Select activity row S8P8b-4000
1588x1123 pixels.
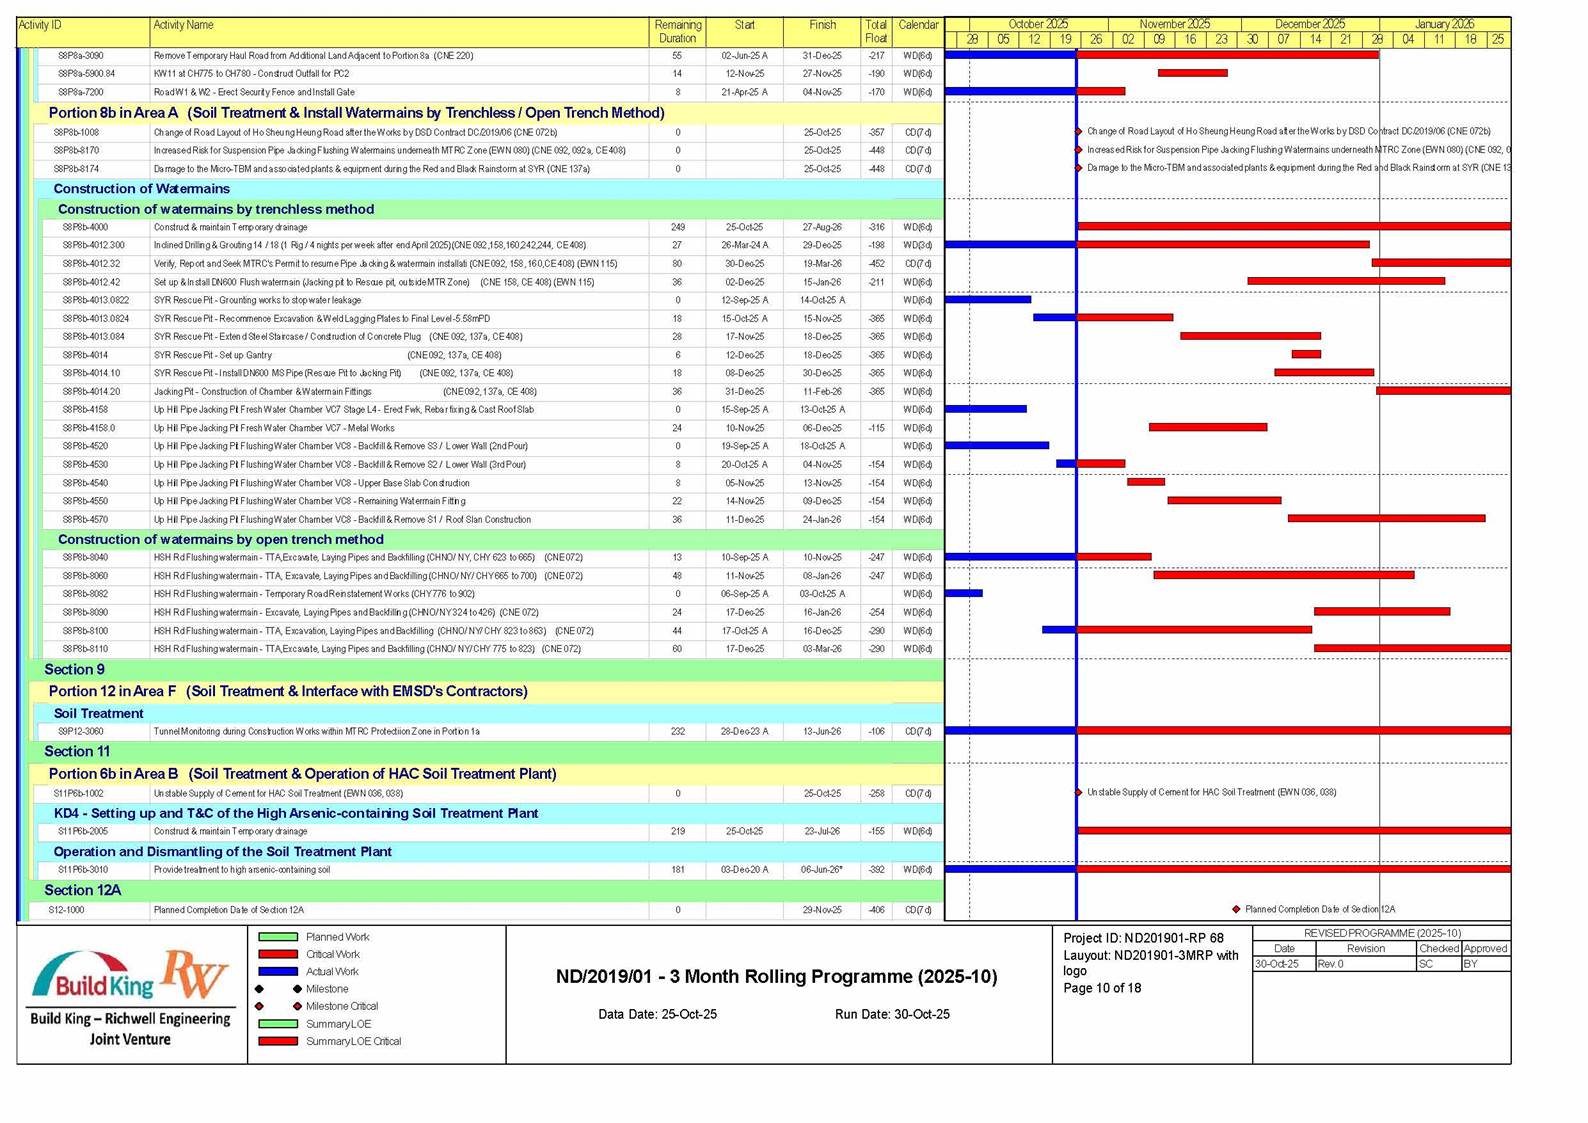coord(400,227)
